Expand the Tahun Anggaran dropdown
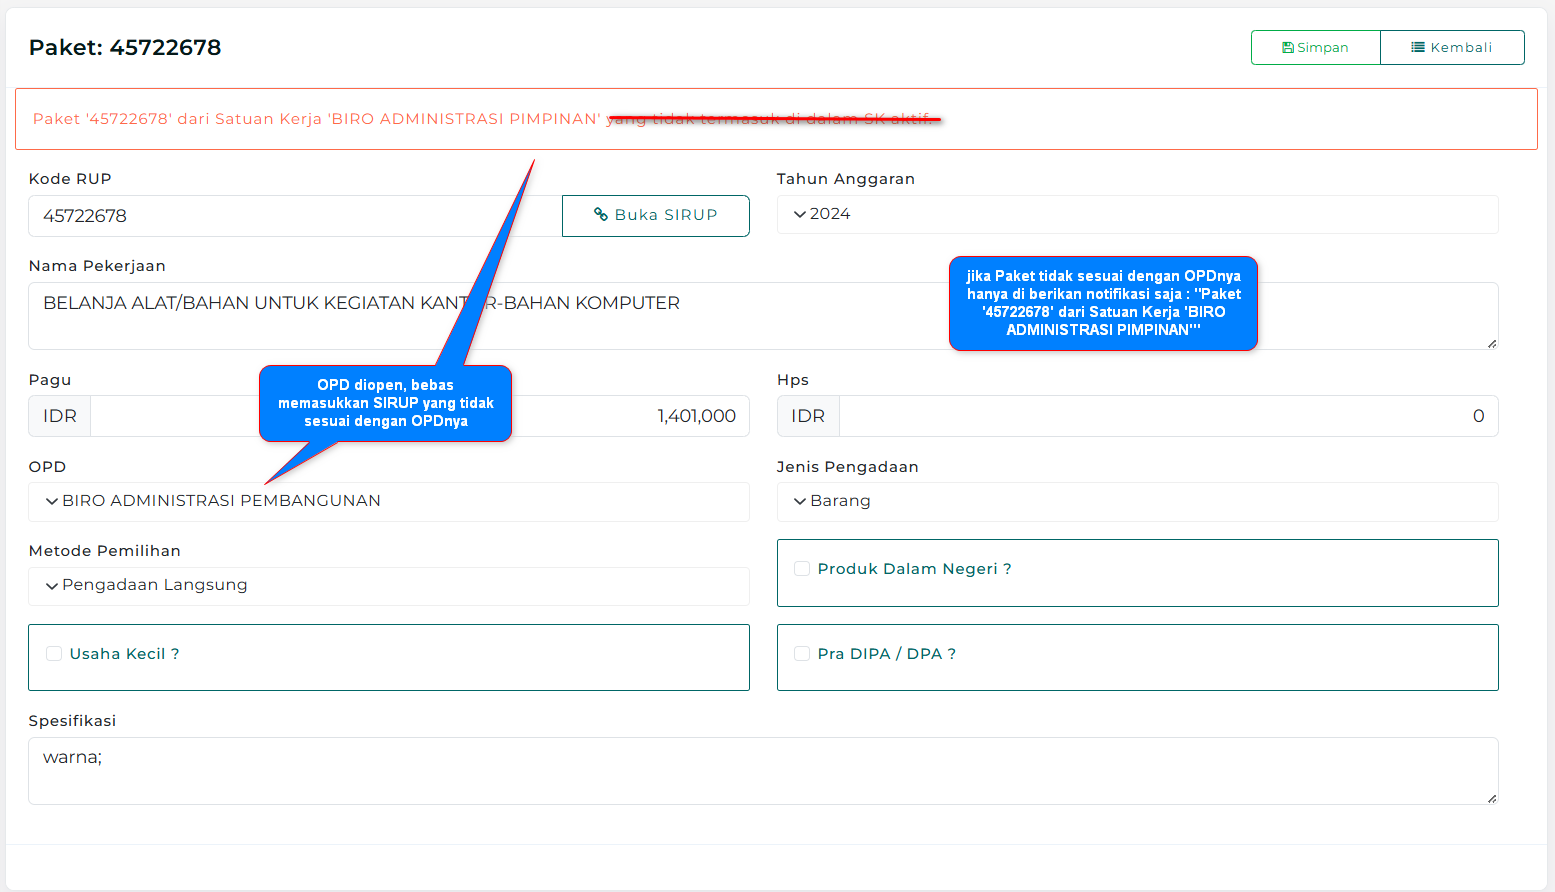 click(1136, 215)
